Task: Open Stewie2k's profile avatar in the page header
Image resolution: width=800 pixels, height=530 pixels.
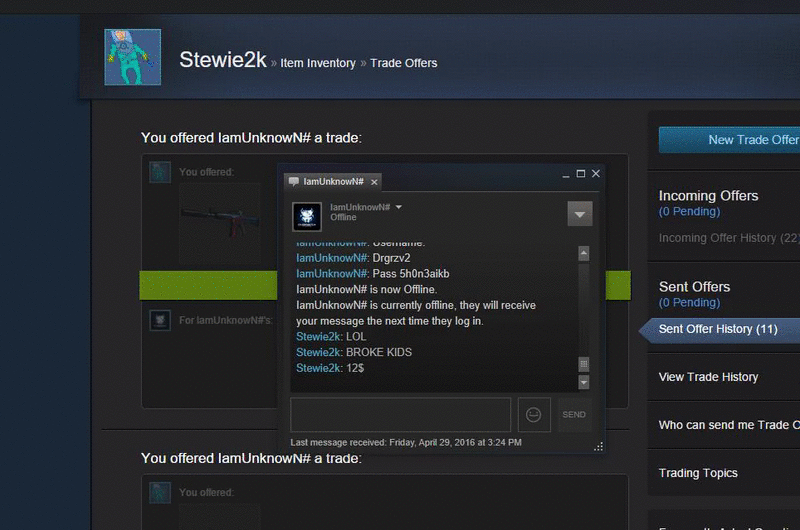Action: 133,57
